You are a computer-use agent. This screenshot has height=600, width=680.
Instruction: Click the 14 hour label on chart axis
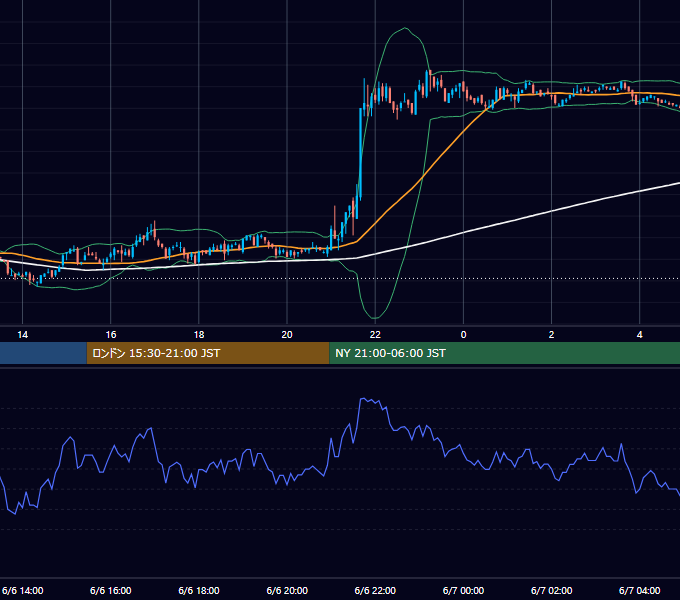pos(23,335)
